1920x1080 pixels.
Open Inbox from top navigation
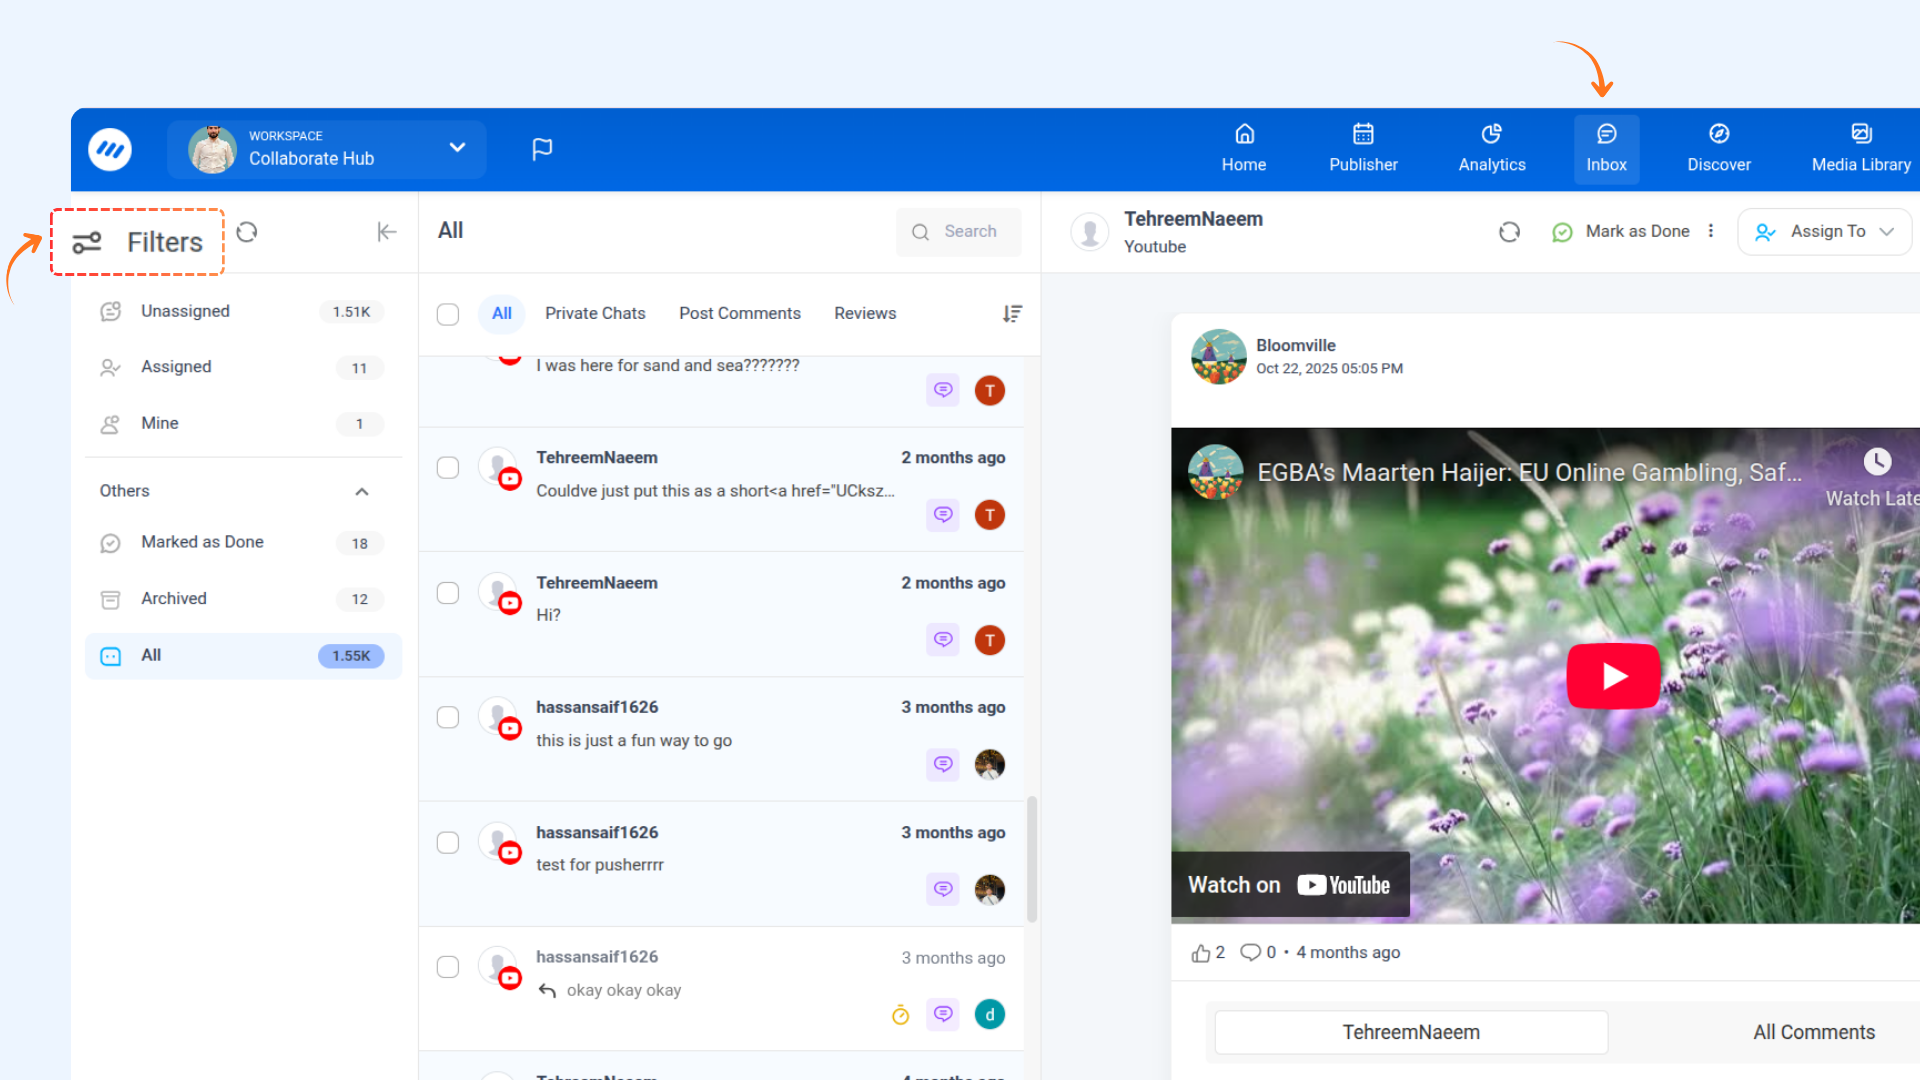click(x=1606, y=148)
